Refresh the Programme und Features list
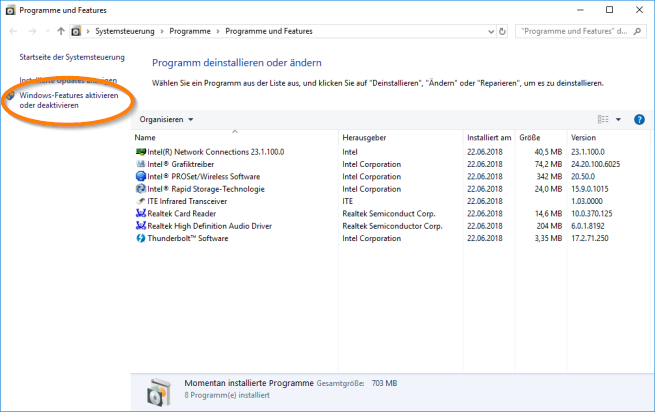The height and width of the screenshot is (412, 655). coord(503,31)
